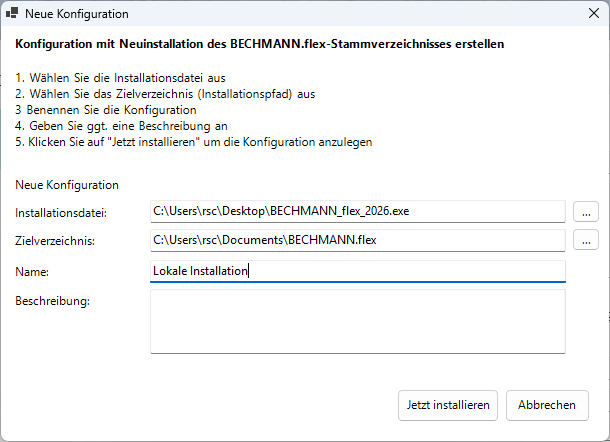Click the "Neue Konfiguration" section label above the fields
This screenshot has height=442, width=610.
tap(67, 185)
